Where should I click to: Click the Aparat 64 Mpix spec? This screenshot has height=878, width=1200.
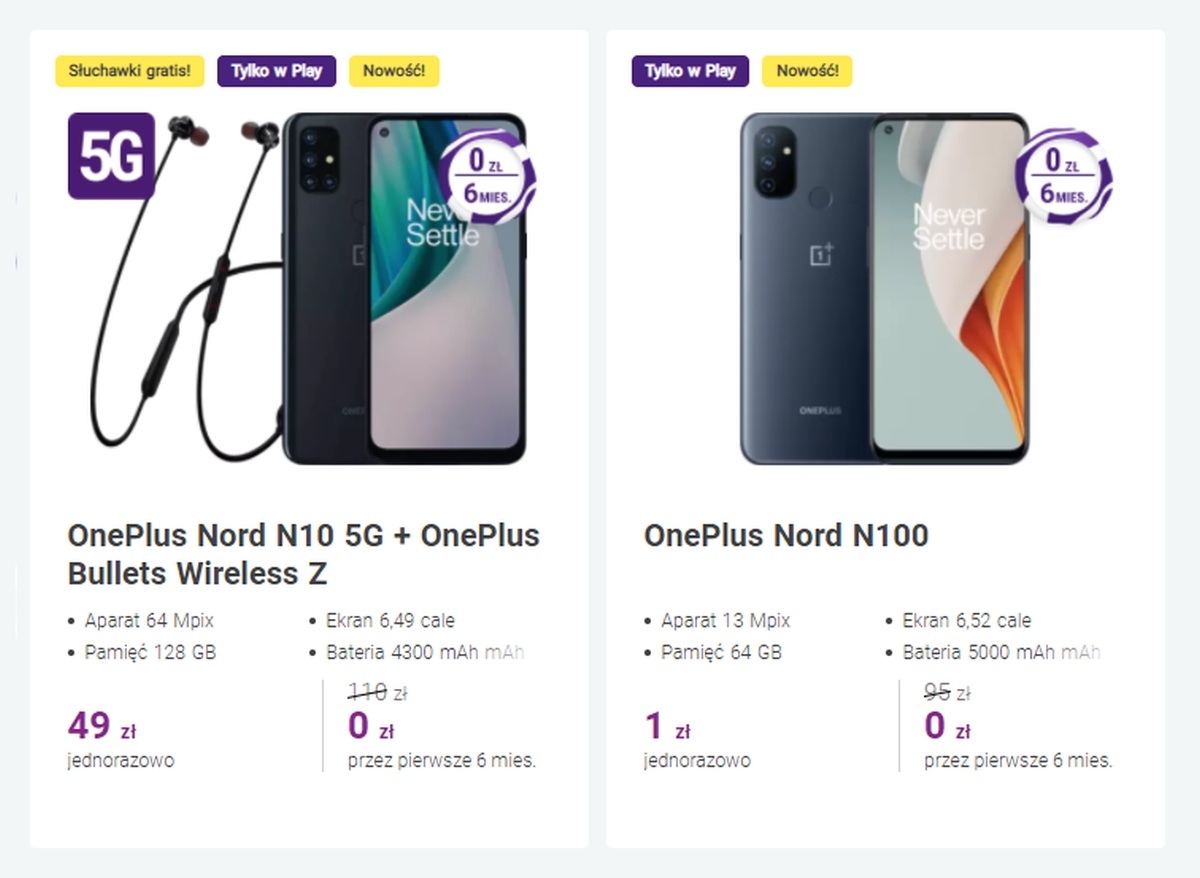(149, 621)
